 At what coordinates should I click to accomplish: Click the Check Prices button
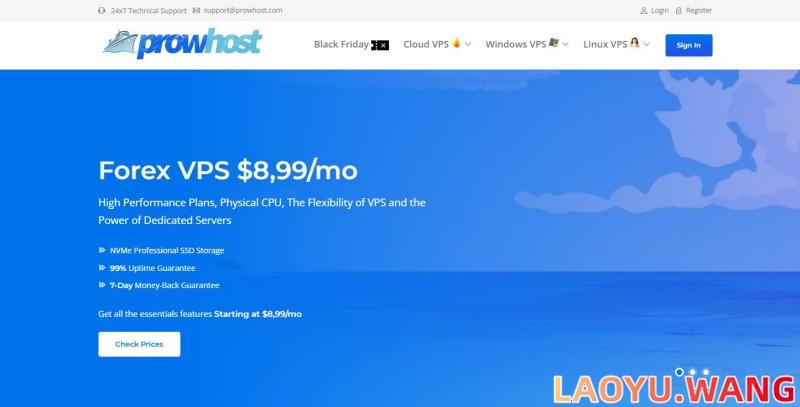(x=139, y=344)
